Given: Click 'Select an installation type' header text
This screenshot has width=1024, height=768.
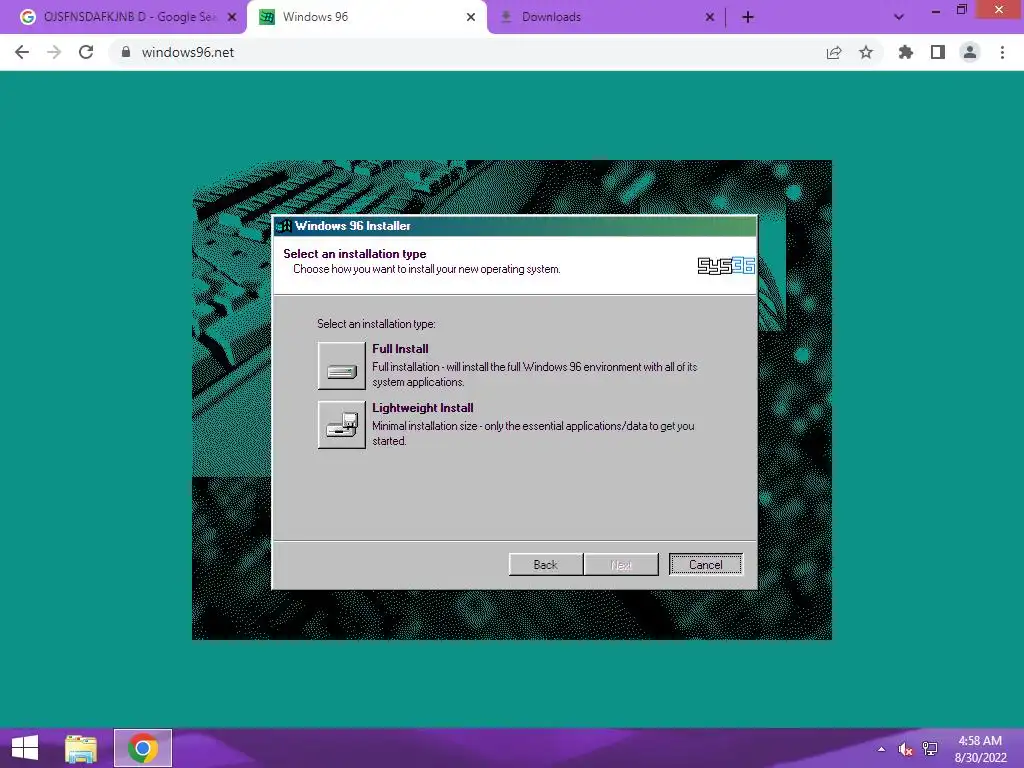Looking at the screenshot, I should coord(355,253).
